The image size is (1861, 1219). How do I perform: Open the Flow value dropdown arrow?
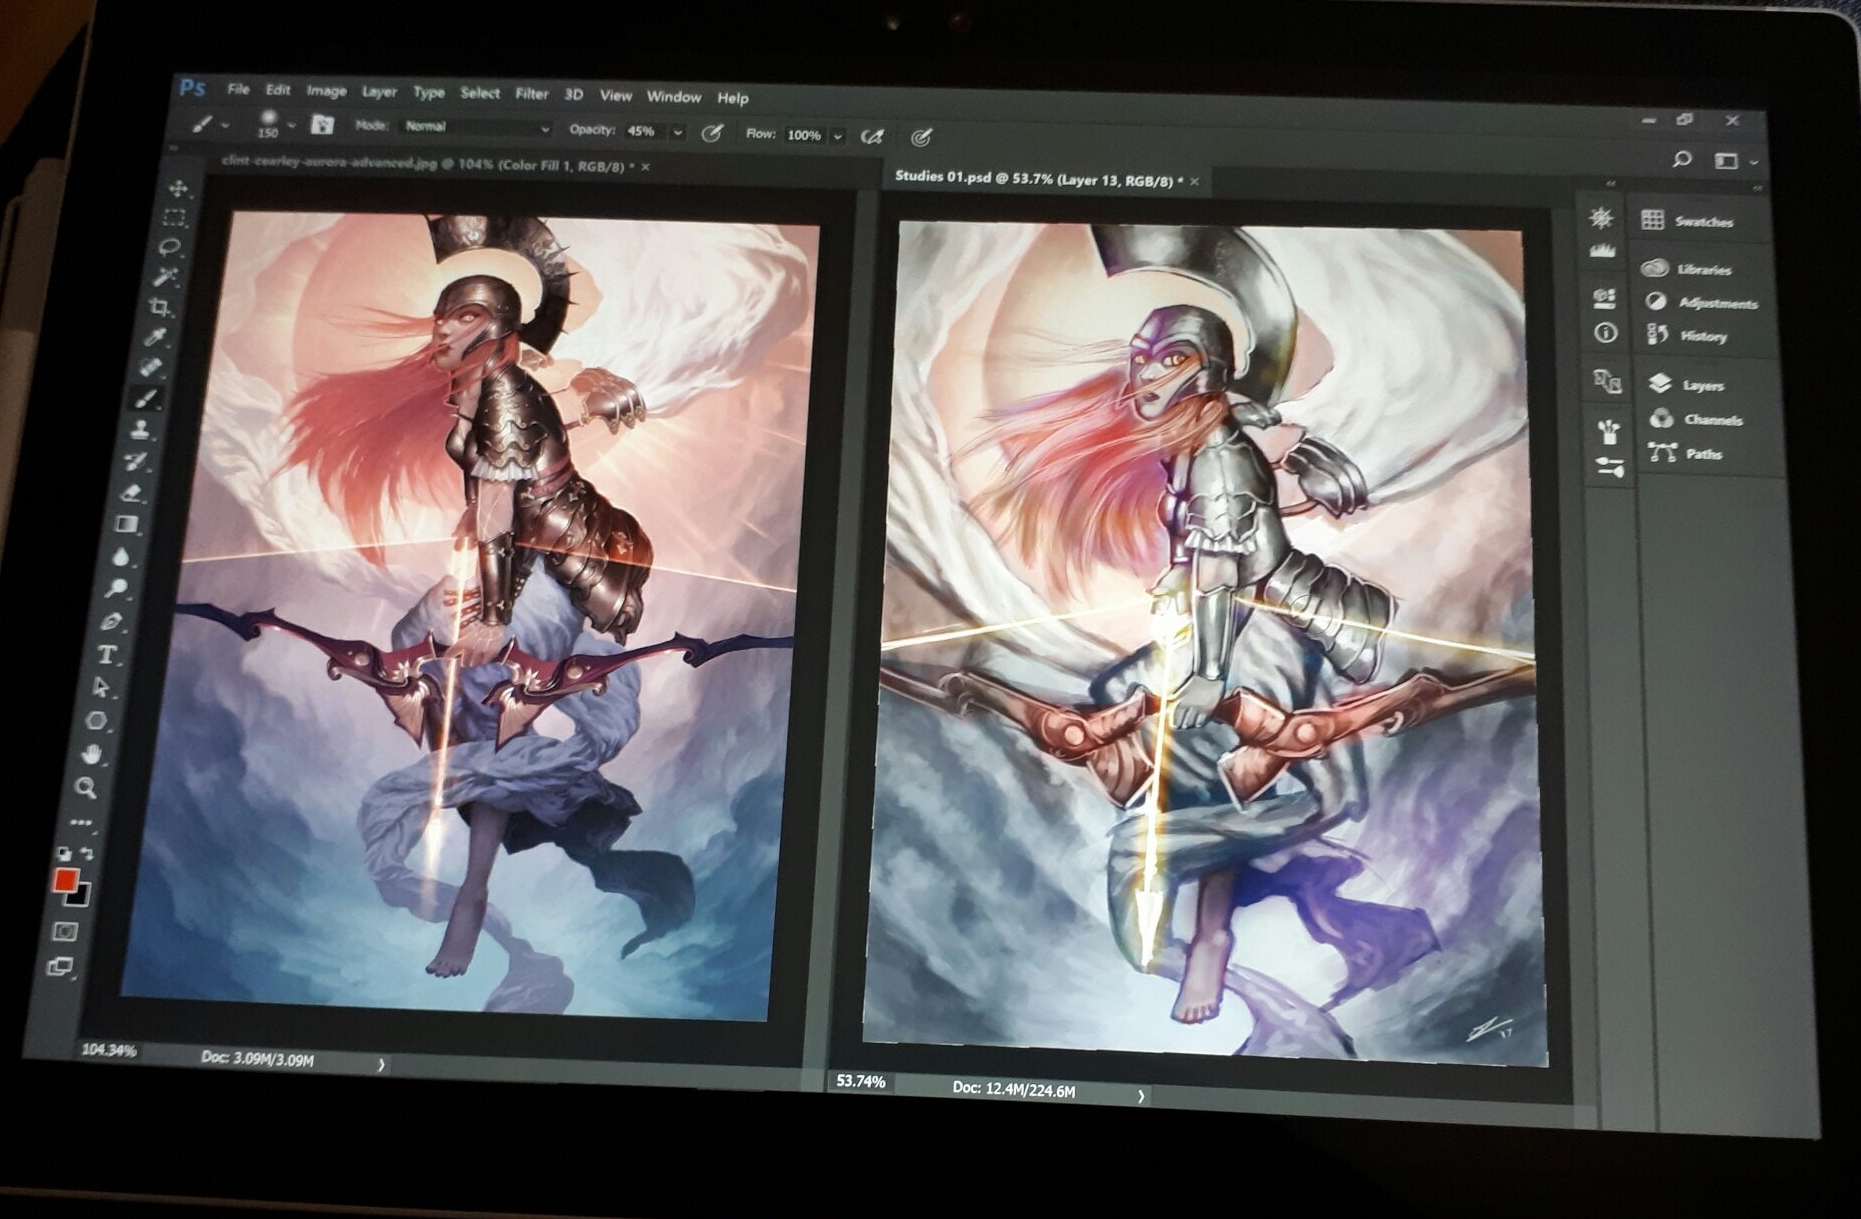click(838, 136)
